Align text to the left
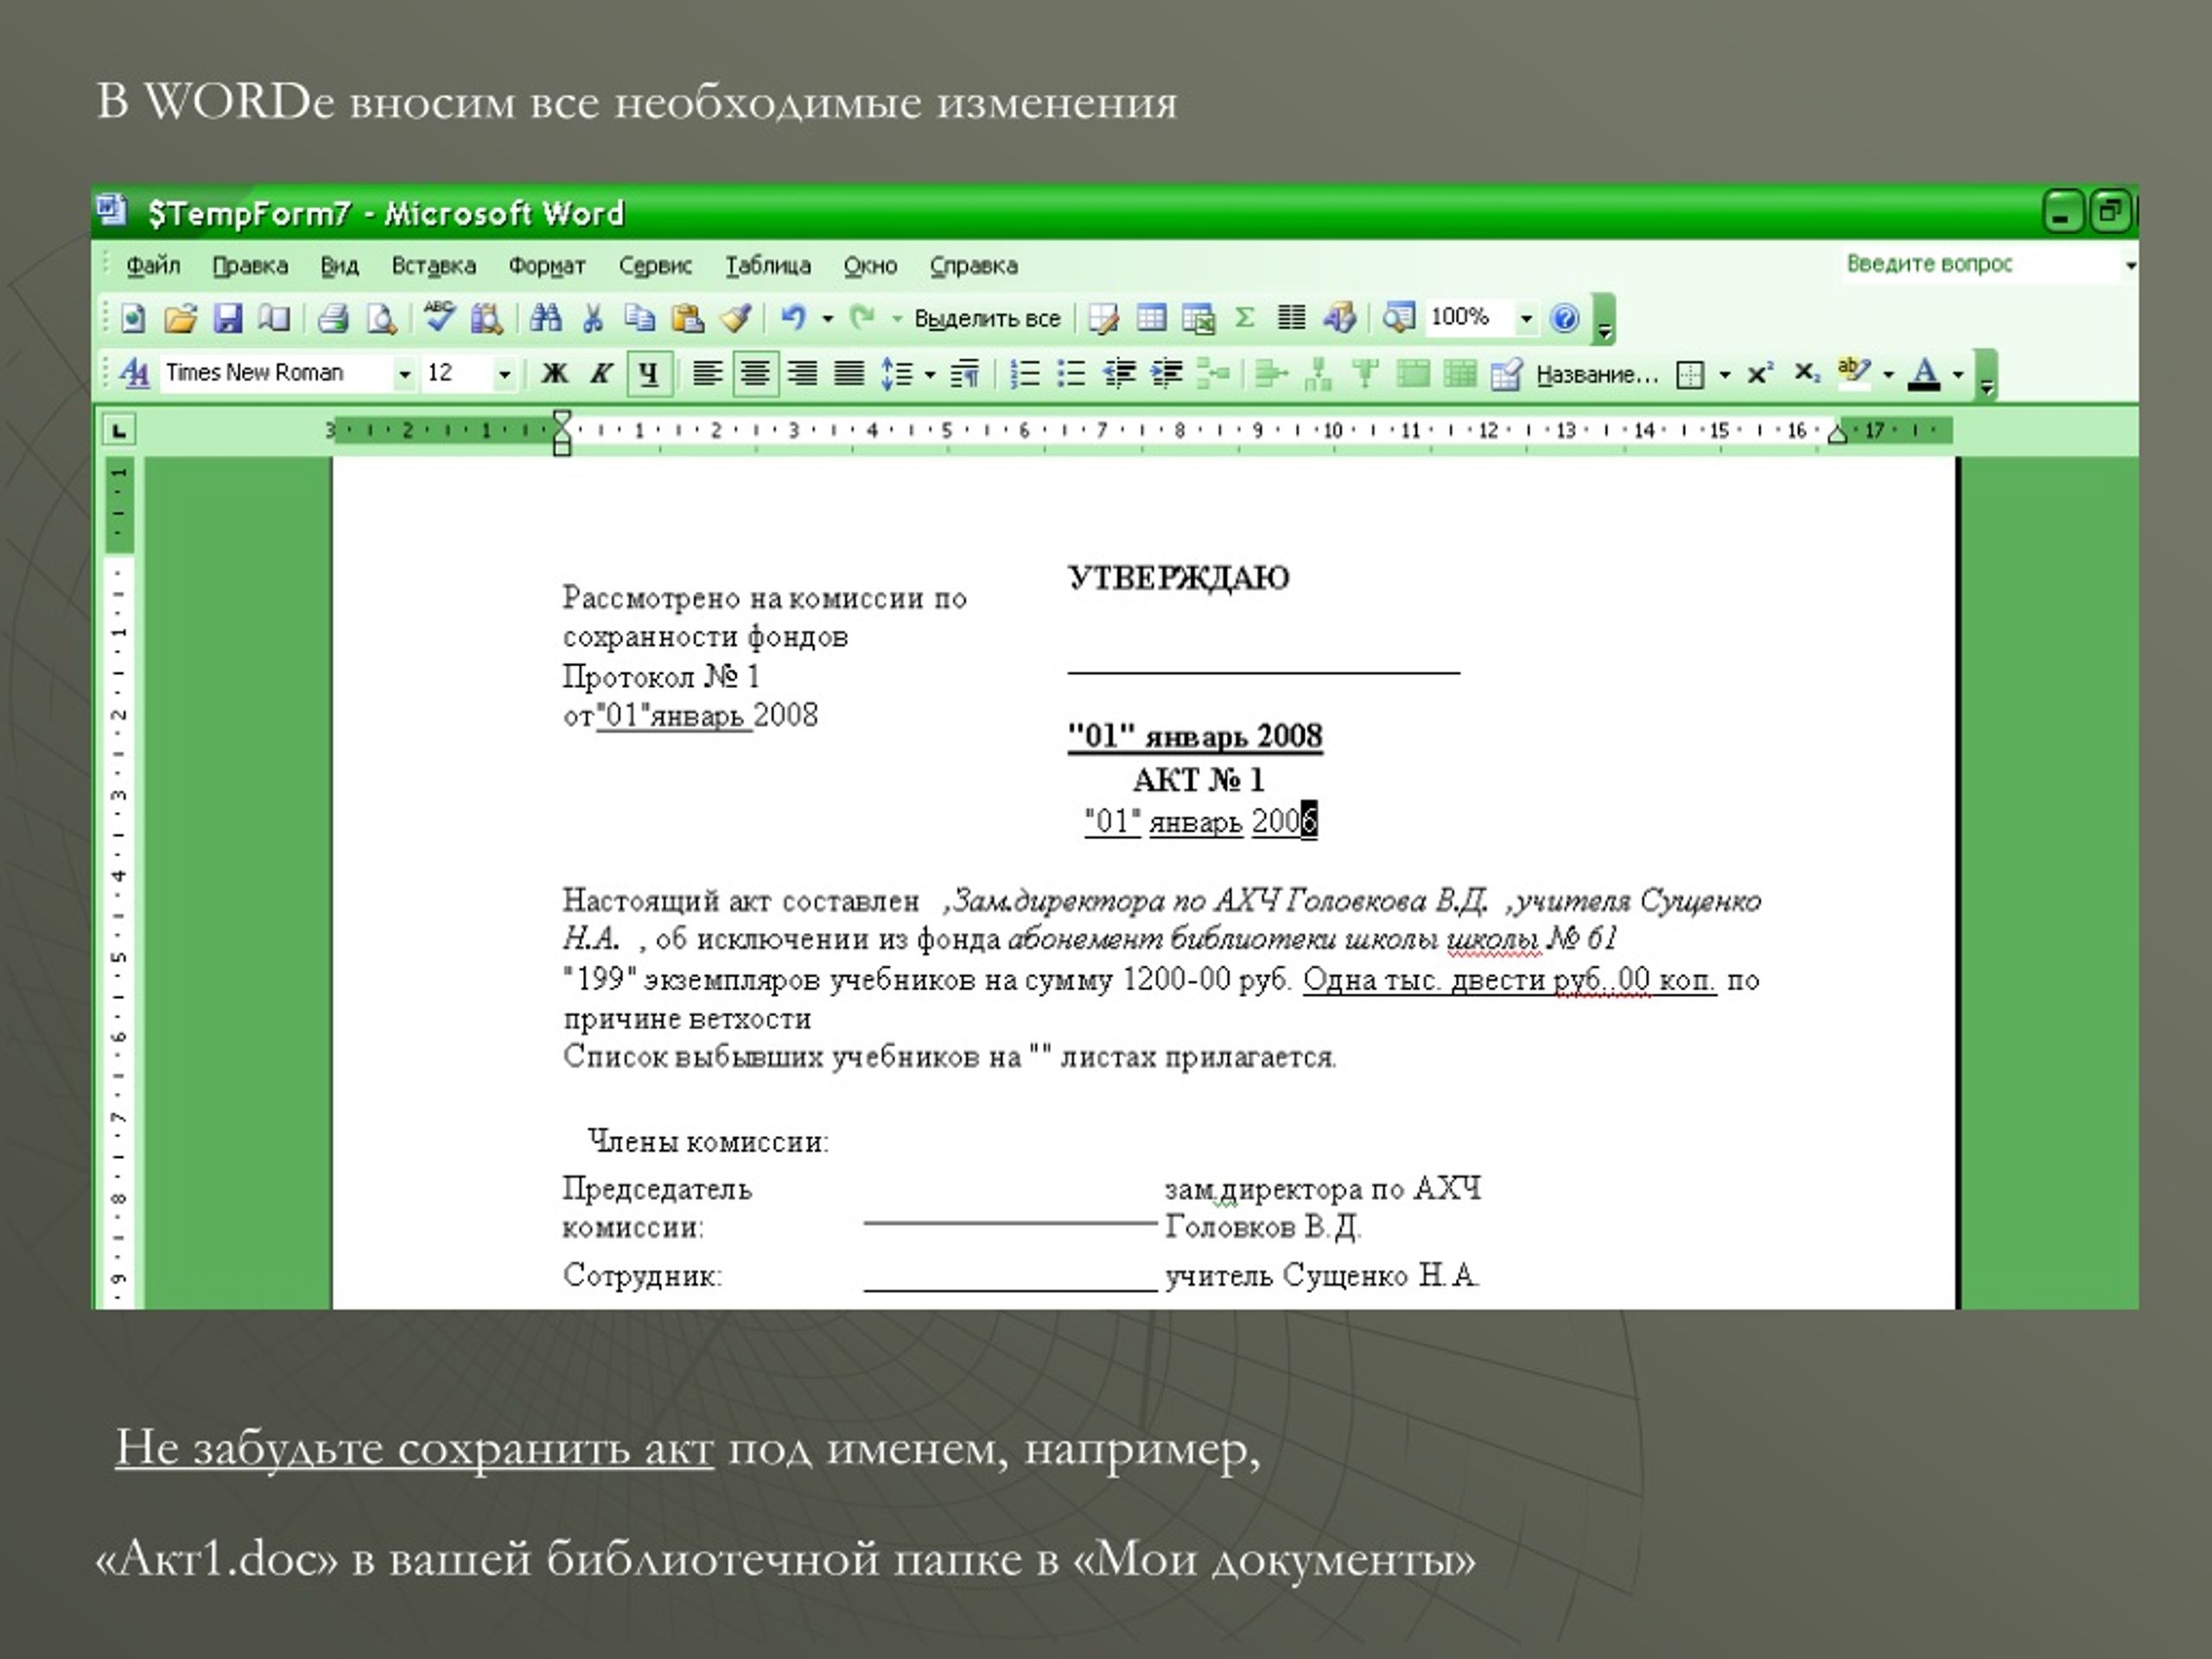This screenshot has width=2212, height=1659. click(x=708, y=374)
